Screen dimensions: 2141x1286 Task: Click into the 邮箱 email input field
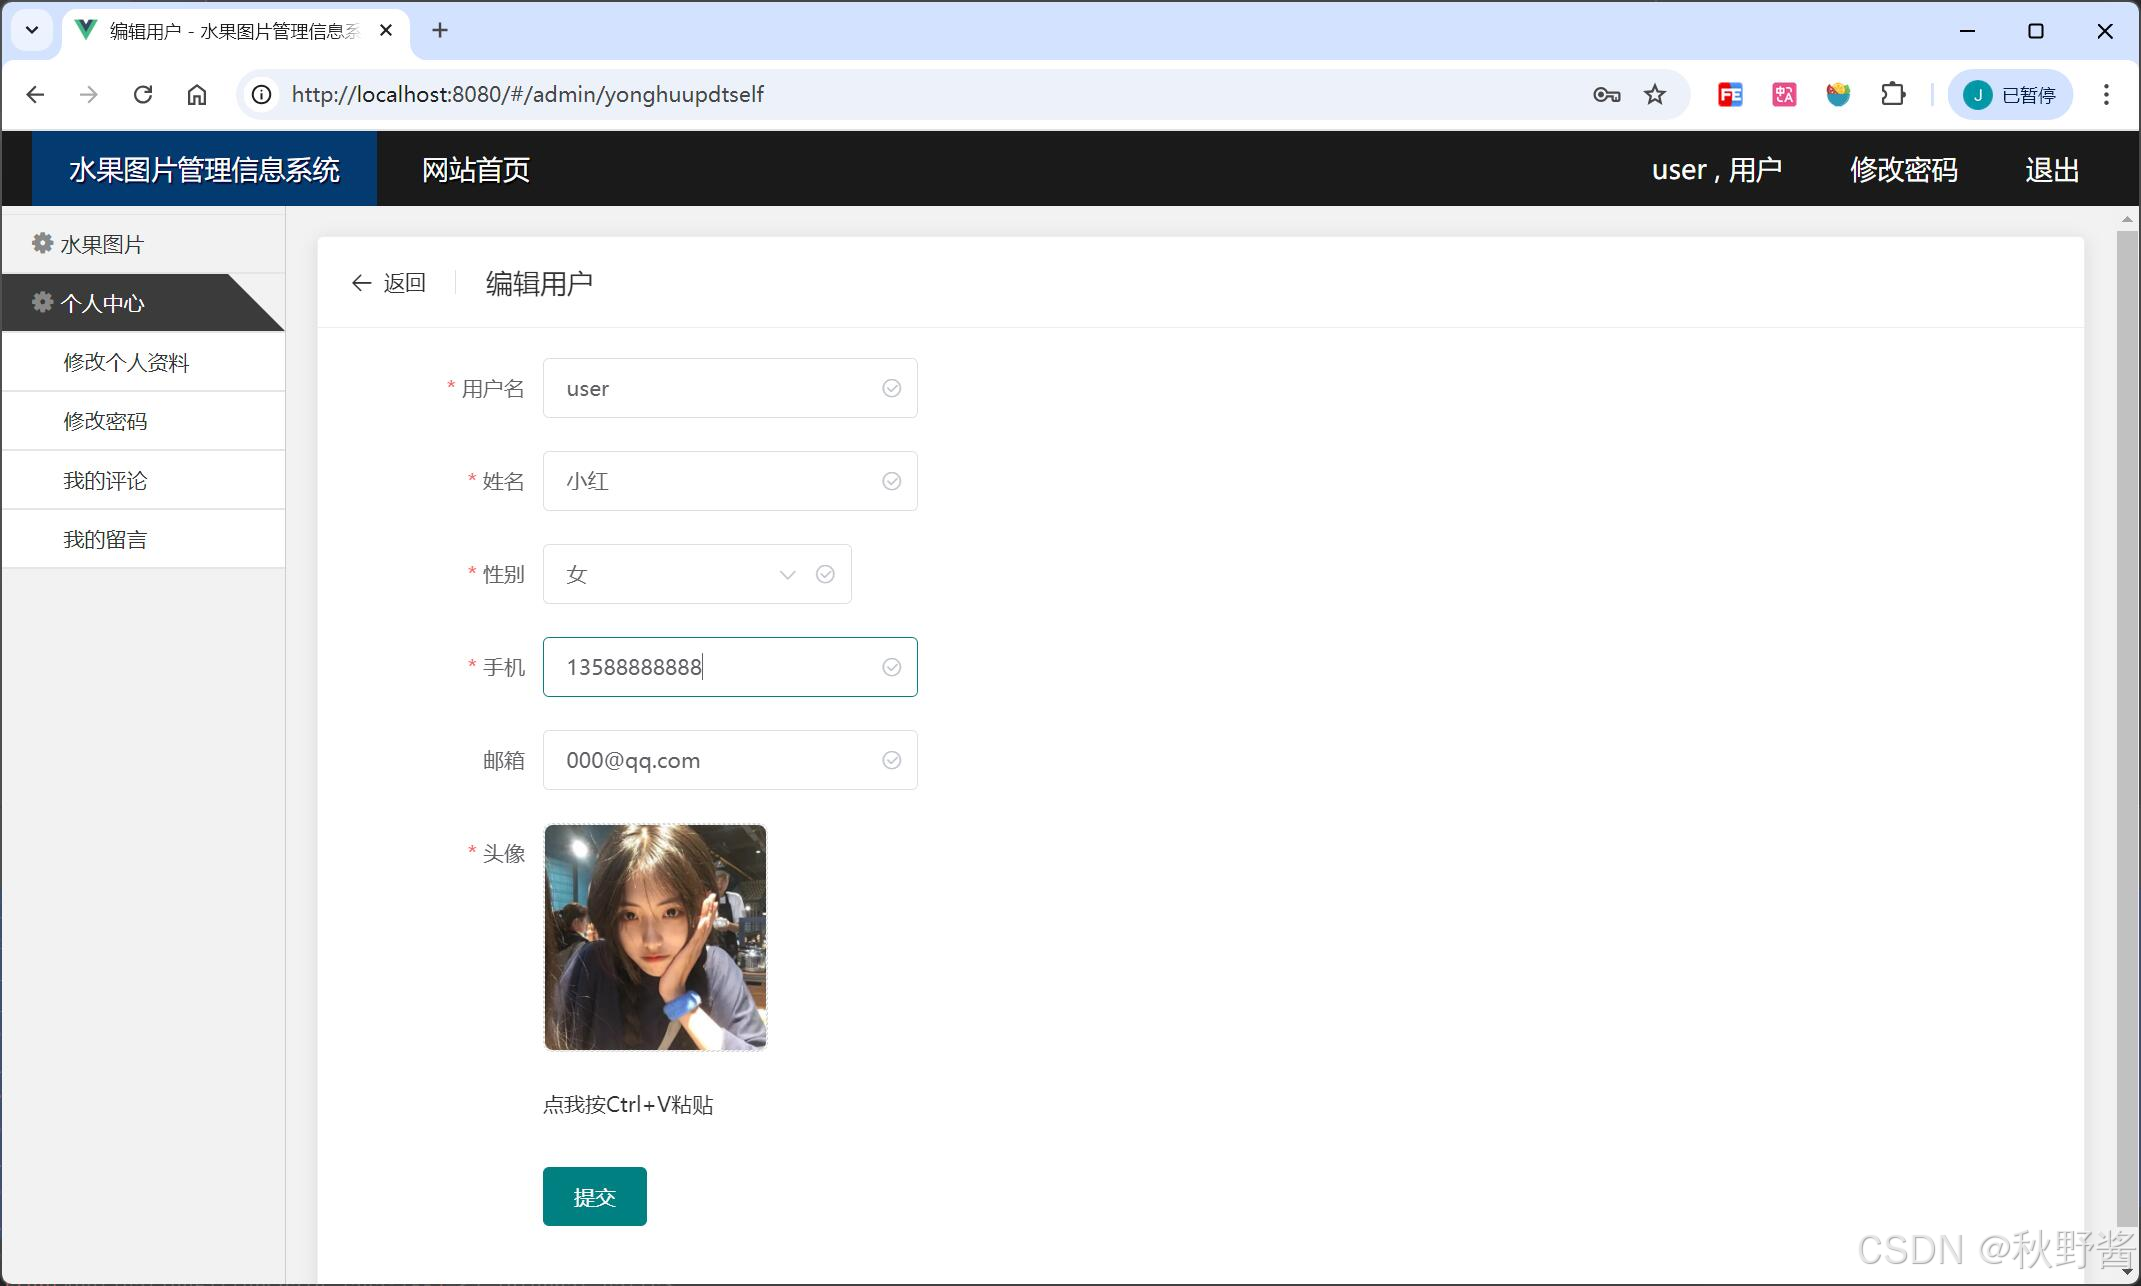[x=720, y=760]
